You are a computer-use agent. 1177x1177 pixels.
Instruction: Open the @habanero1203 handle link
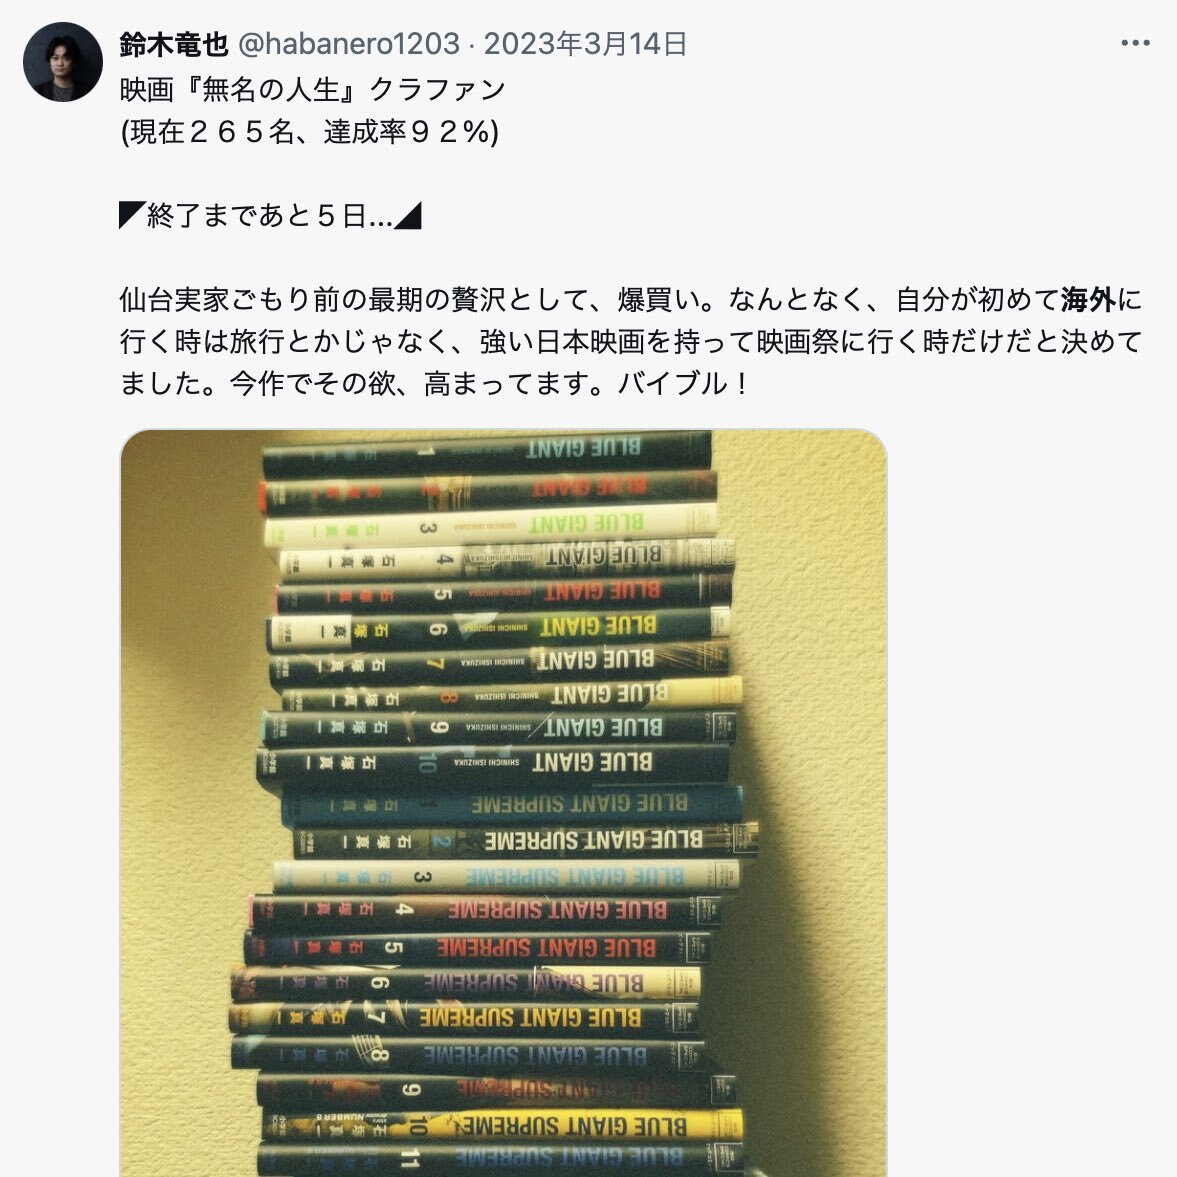[348, 44]
